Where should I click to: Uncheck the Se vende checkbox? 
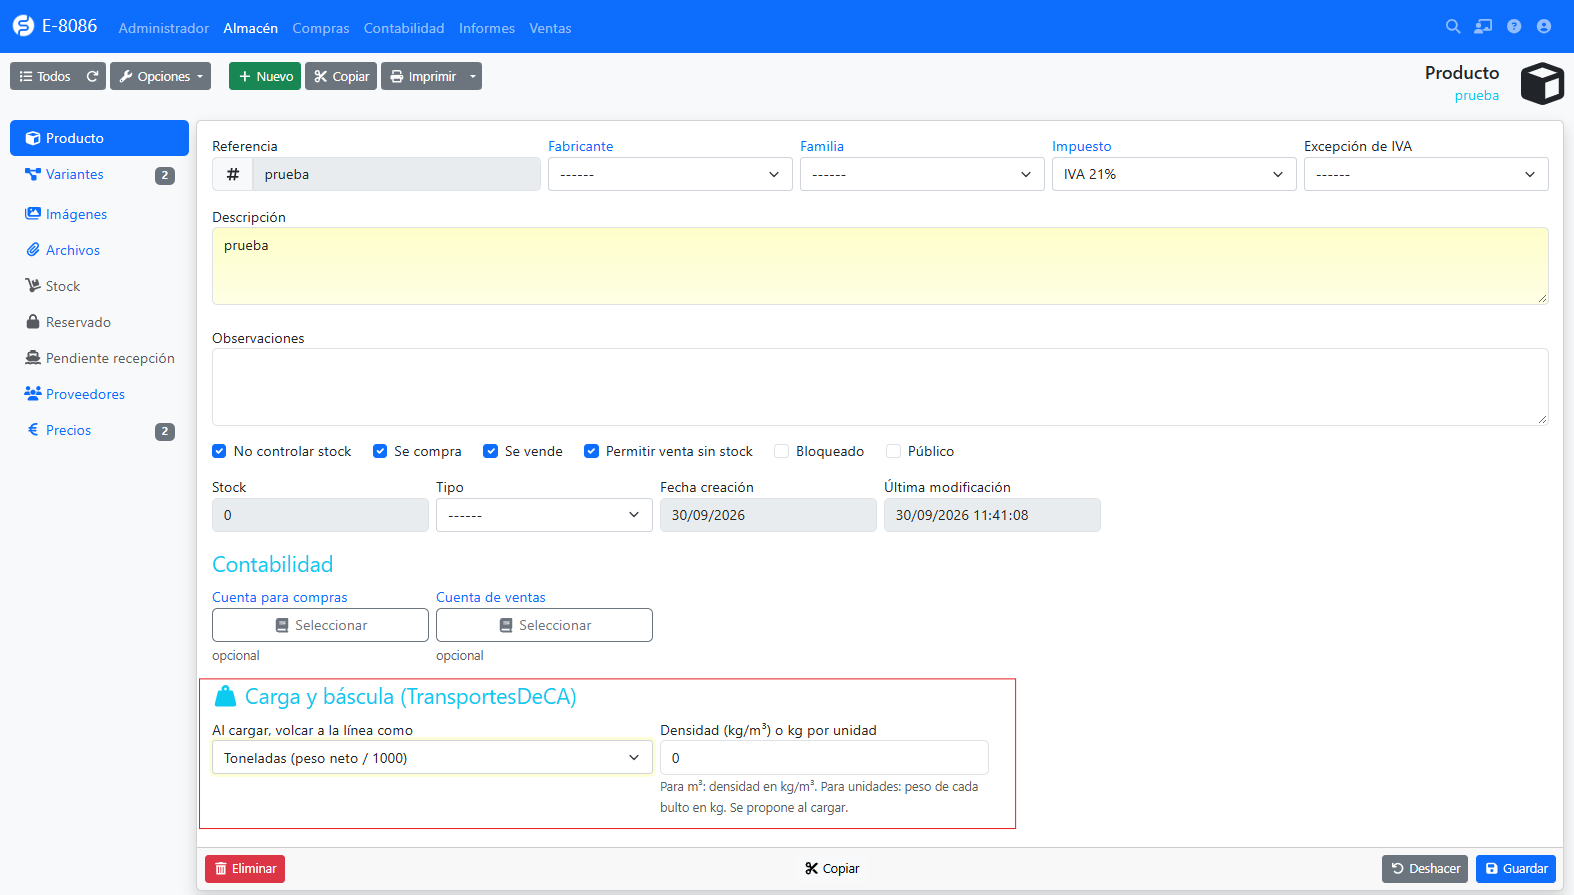tap(491, 451)
